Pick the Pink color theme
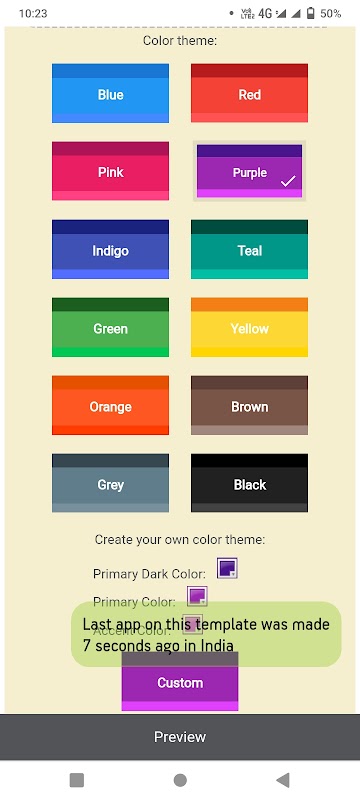 110,171
